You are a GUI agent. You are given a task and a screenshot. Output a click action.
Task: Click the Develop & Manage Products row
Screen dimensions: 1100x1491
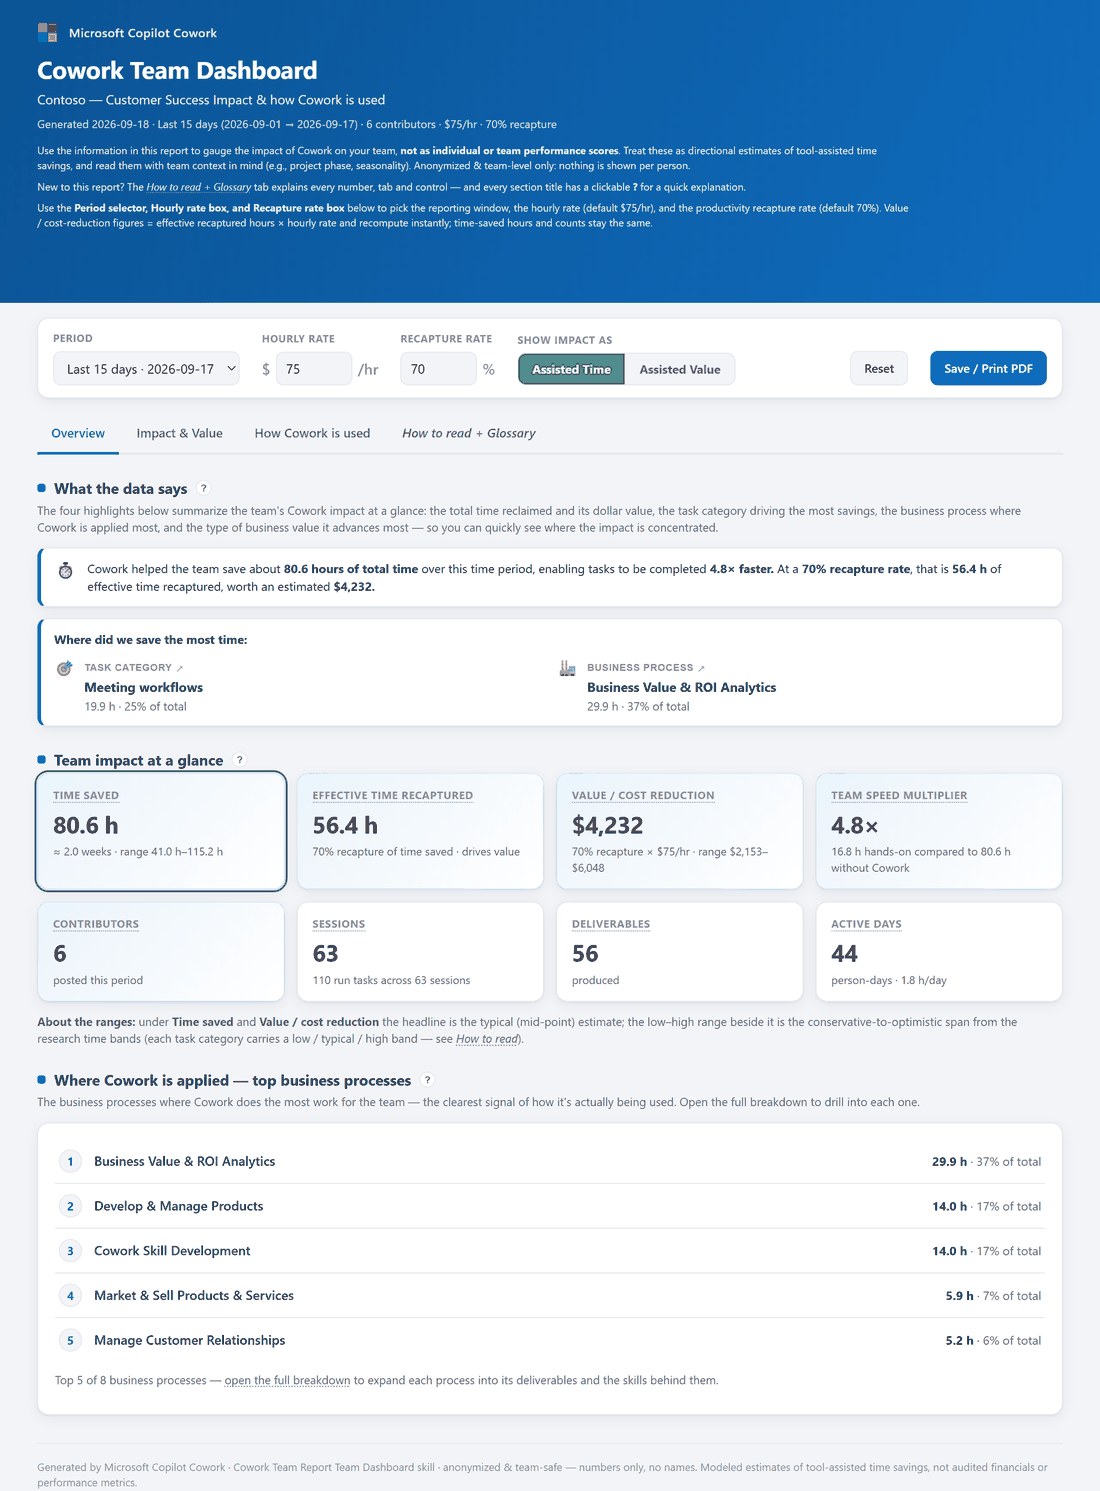(x=549, y=1206)
